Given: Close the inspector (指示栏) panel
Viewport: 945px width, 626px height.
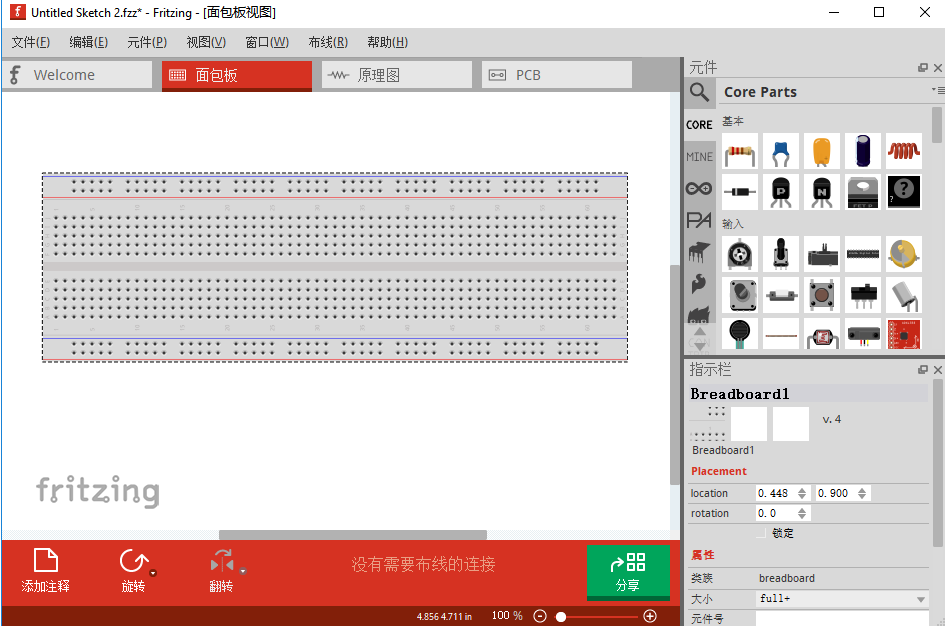Looking at the screenshot, I should pyautogui.click(x=938, y=369).
